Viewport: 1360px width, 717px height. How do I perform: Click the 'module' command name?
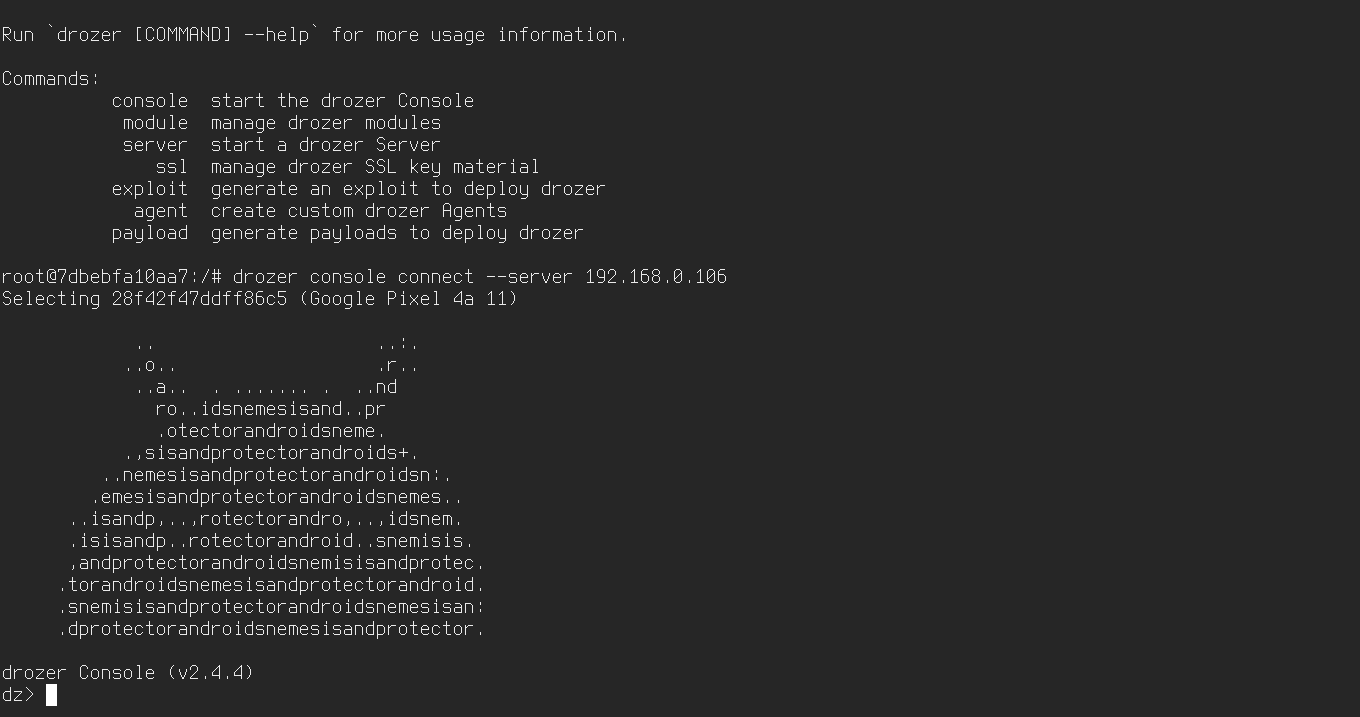click(155, 123)
